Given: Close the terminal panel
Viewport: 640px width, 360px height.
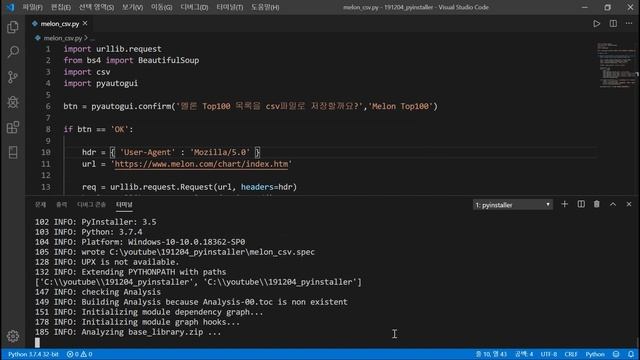Looking at the screenshot, I should point(629,204).
